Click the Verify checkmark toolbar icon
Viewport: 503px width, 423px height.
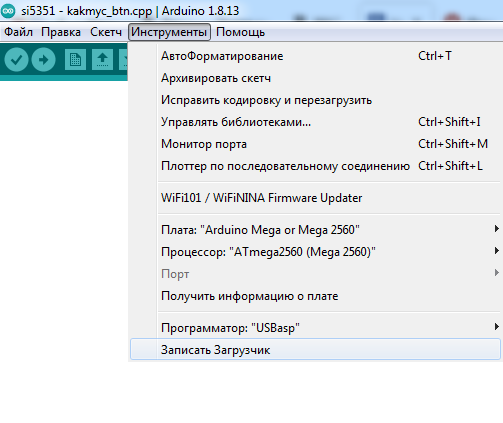16,60
